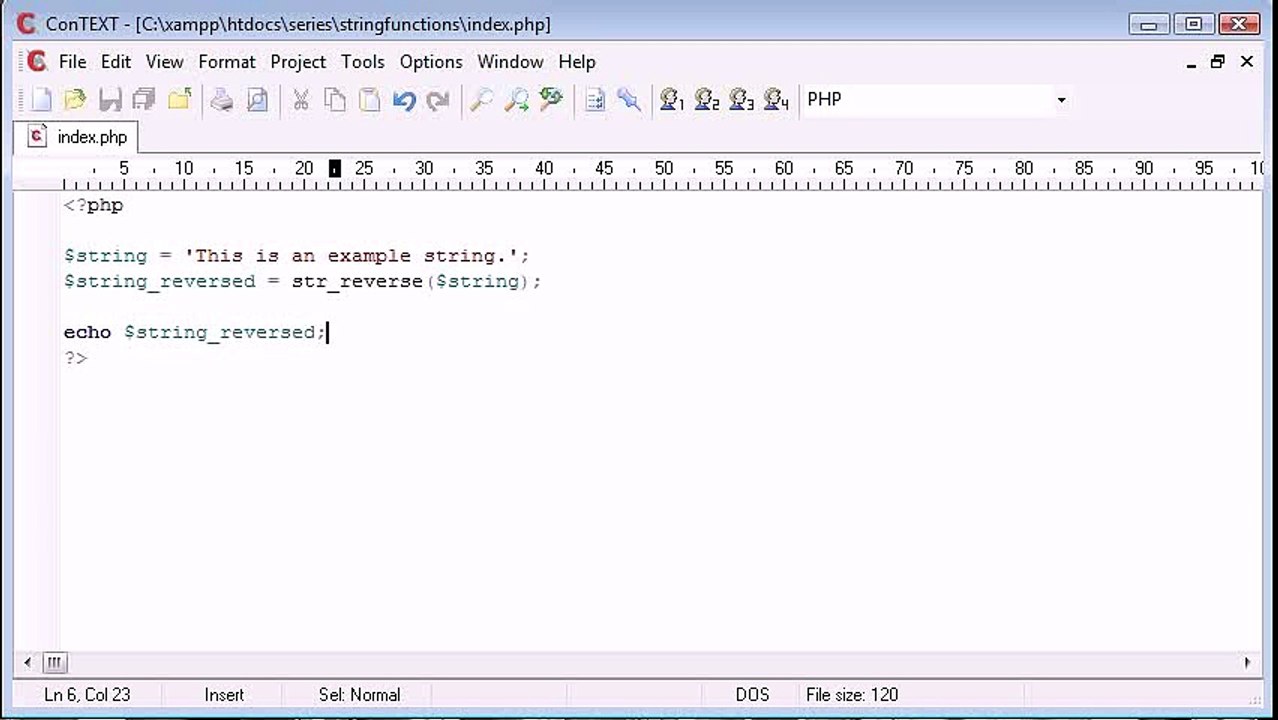Screen dimensions: 1278x720
Task: Open the Format menu
Action: click(x=227, y=62)
